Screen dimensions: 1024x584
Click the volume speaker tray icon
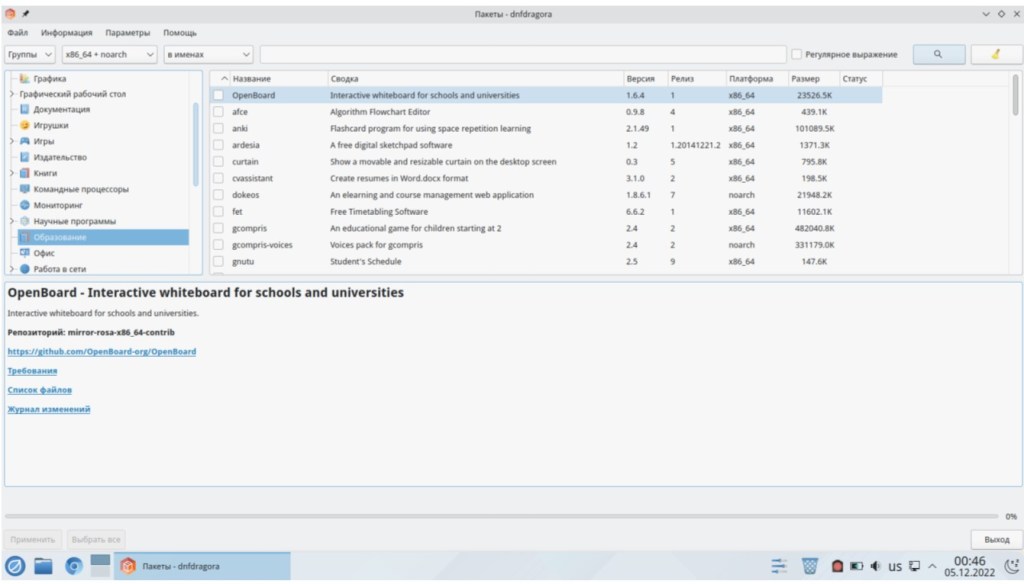tap(875, 566)
